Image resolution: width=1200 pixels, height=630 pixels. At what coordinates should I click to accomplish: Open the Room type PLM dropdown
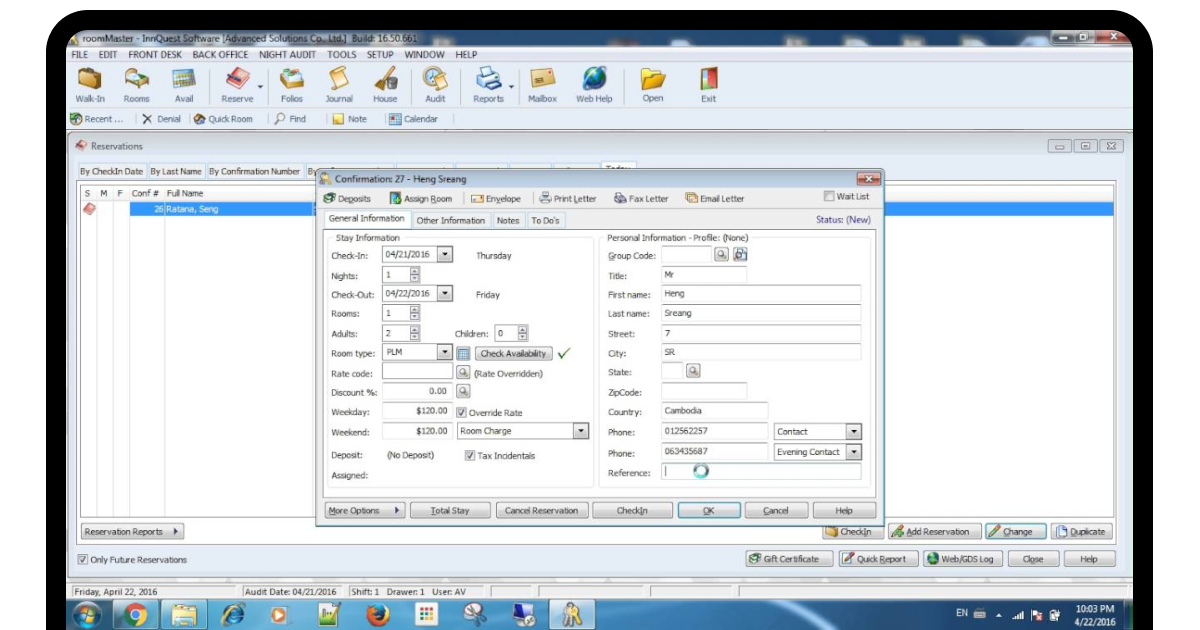(445, 353)
